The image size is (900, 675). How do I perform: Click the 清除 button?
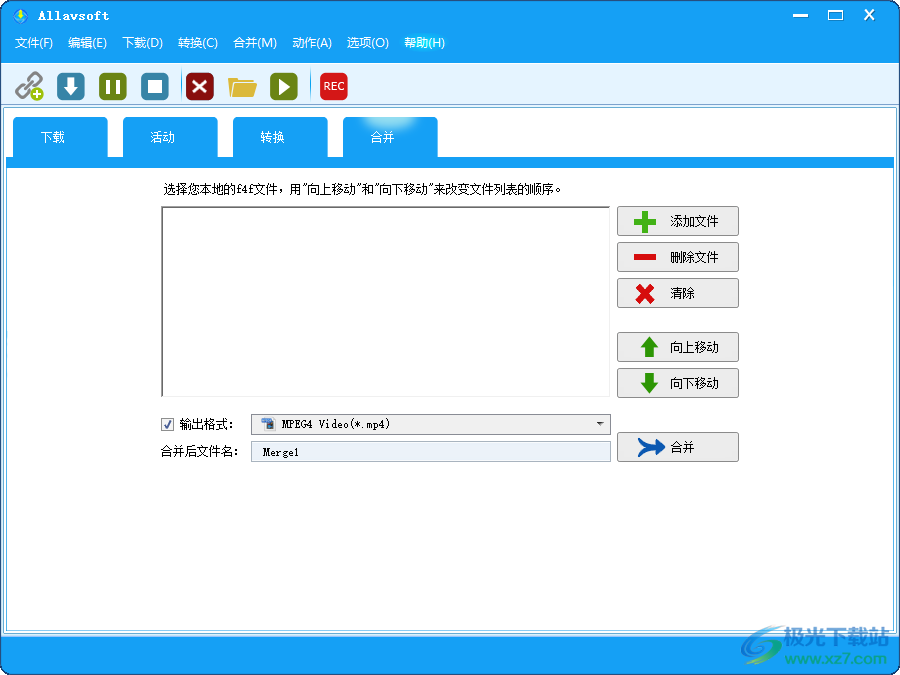[x=678, y=293]
